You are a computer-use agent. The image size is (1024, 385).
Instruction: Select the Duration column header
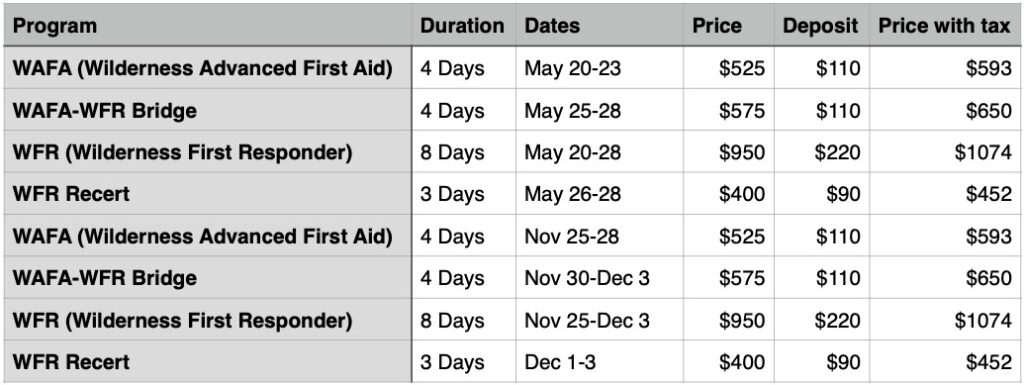tap(463, 25)
